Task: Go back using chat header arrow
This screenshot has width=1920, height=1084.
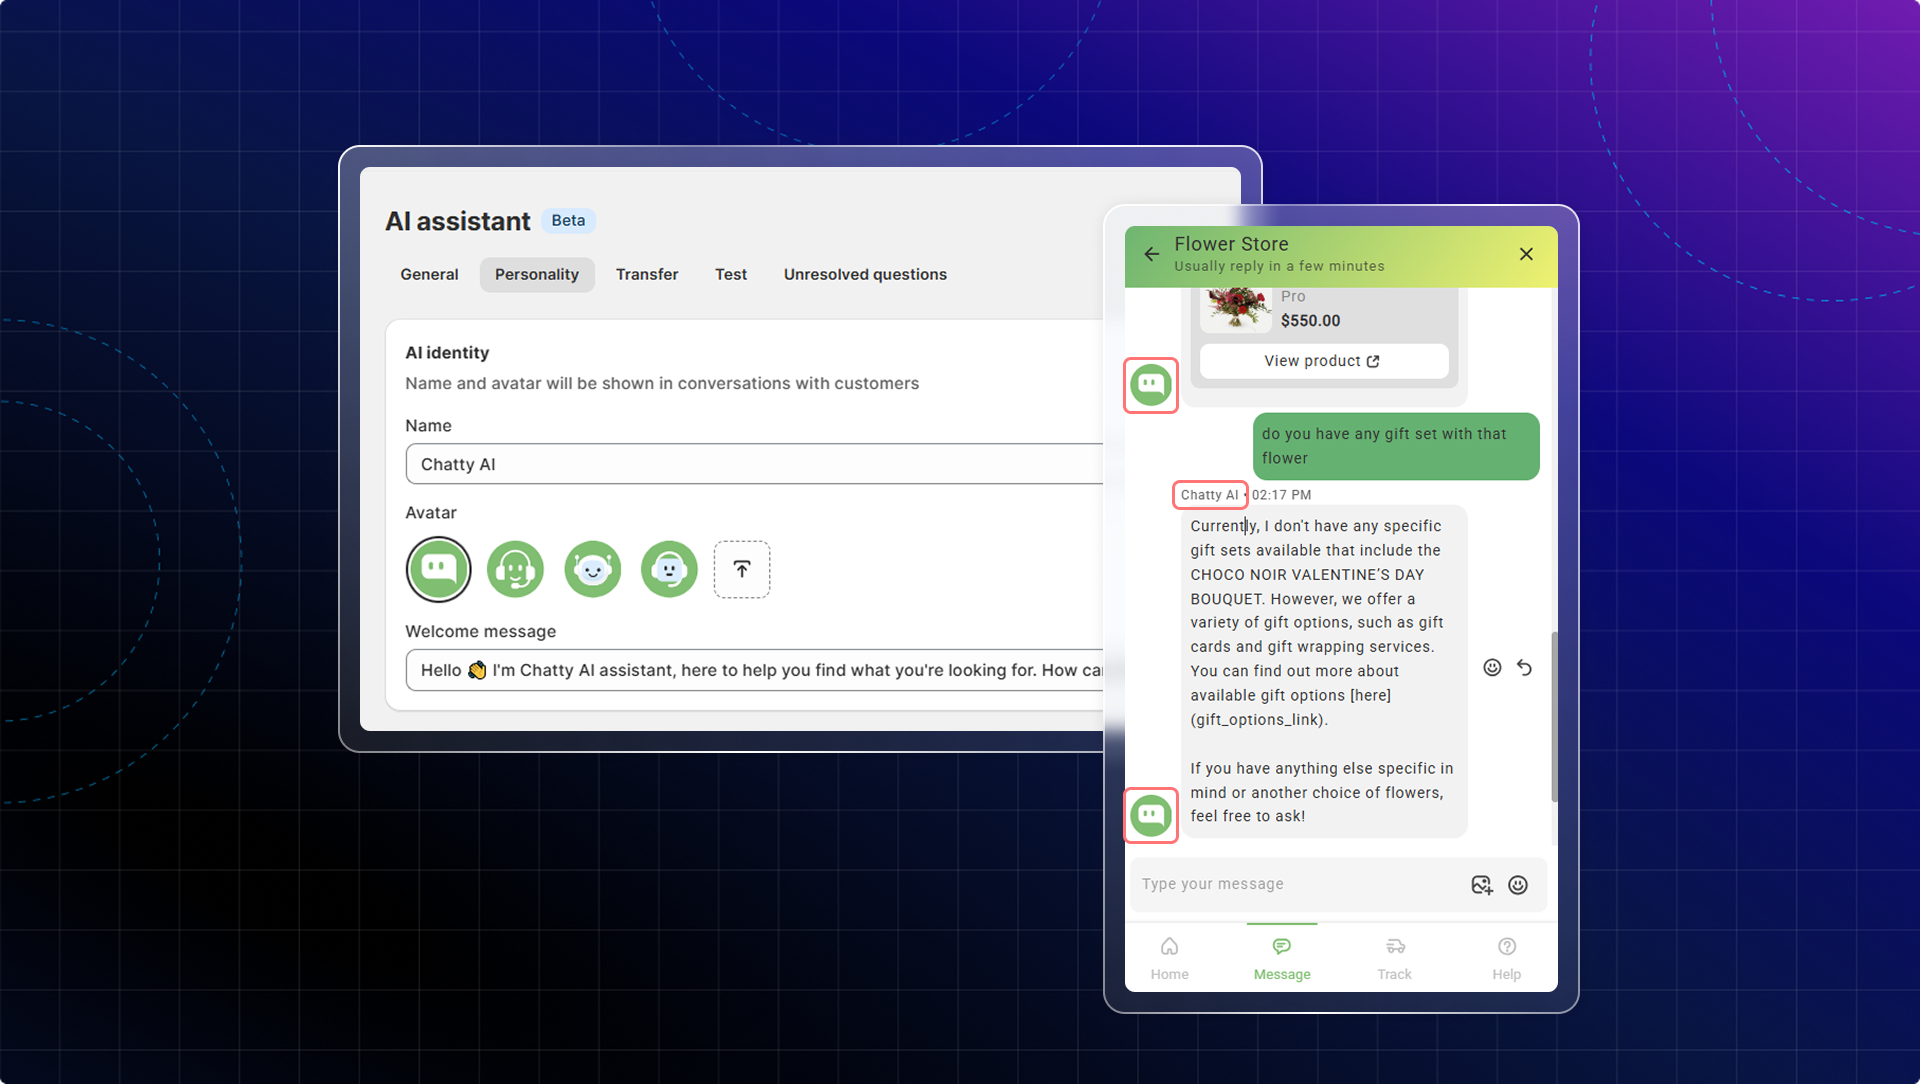Action: click(1152, 255)
